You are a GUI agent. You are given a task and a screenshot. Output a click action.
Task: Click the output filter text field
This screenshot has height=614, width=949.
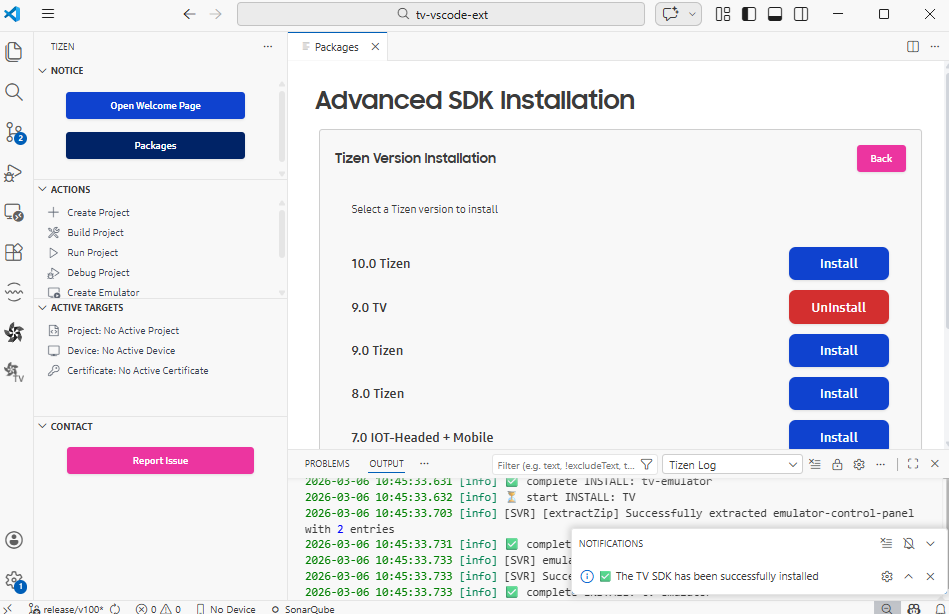pyautogui.click(x=565, y=465)
